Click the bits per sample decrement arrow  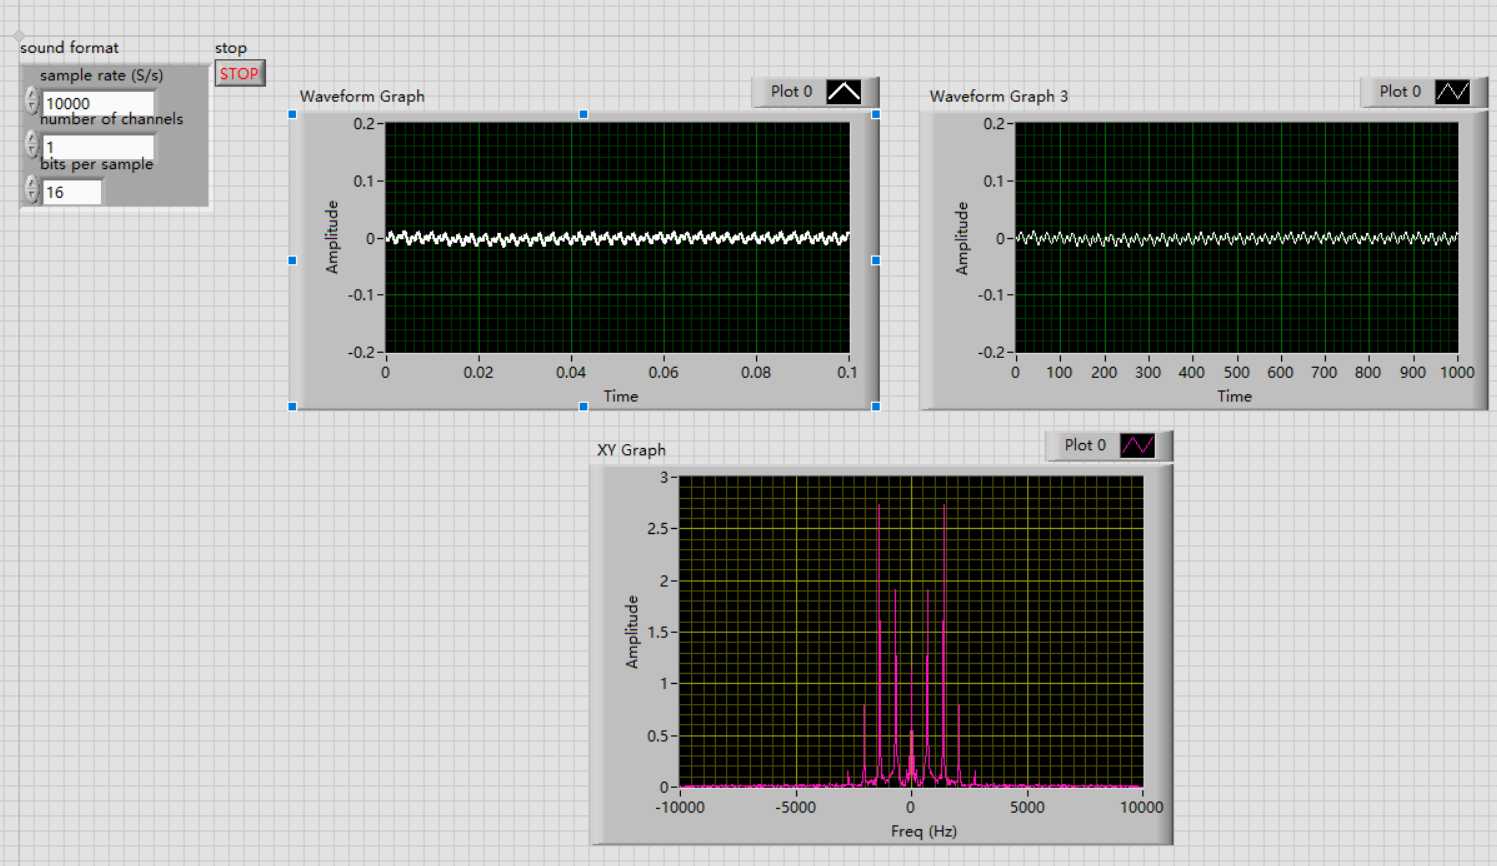pos(31,196)
